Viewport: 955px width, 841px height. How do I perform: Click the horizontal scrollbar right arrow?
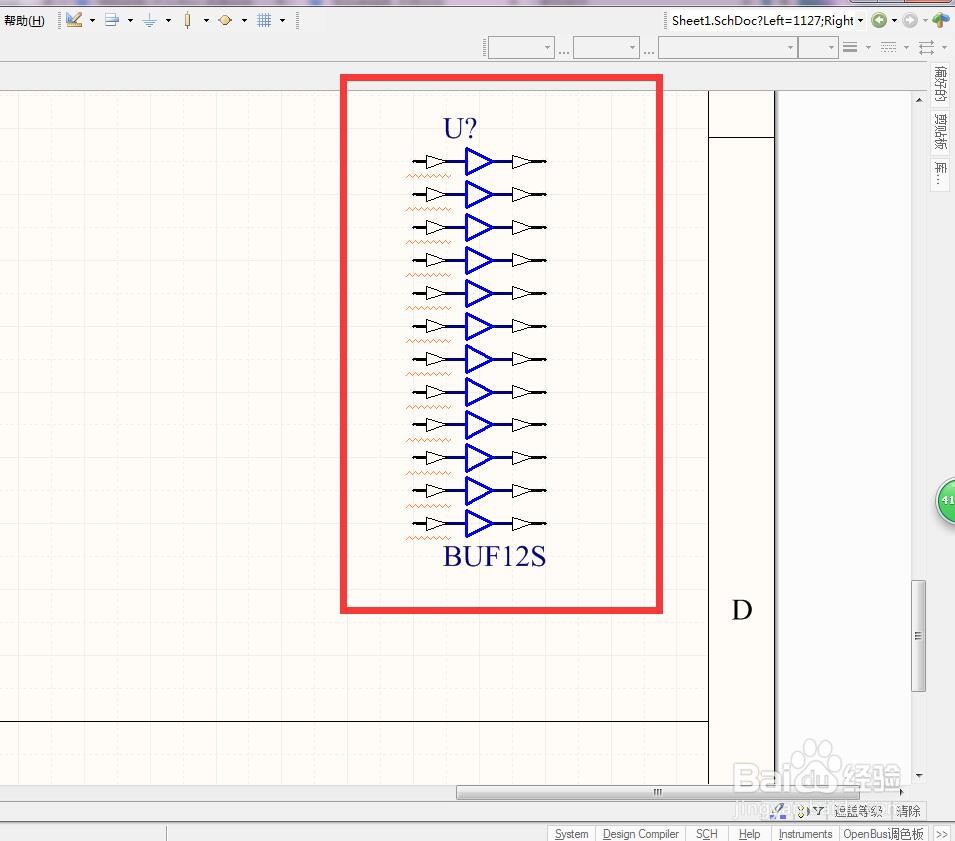point(901,792)
